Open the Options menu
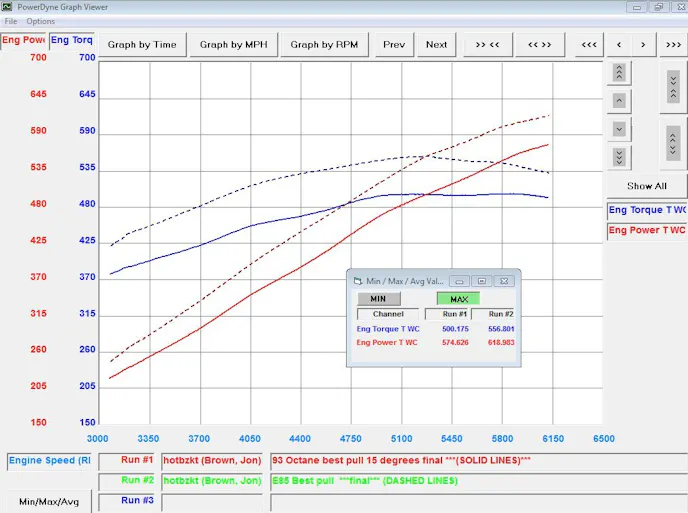688x513 pixels. [41, 21]
